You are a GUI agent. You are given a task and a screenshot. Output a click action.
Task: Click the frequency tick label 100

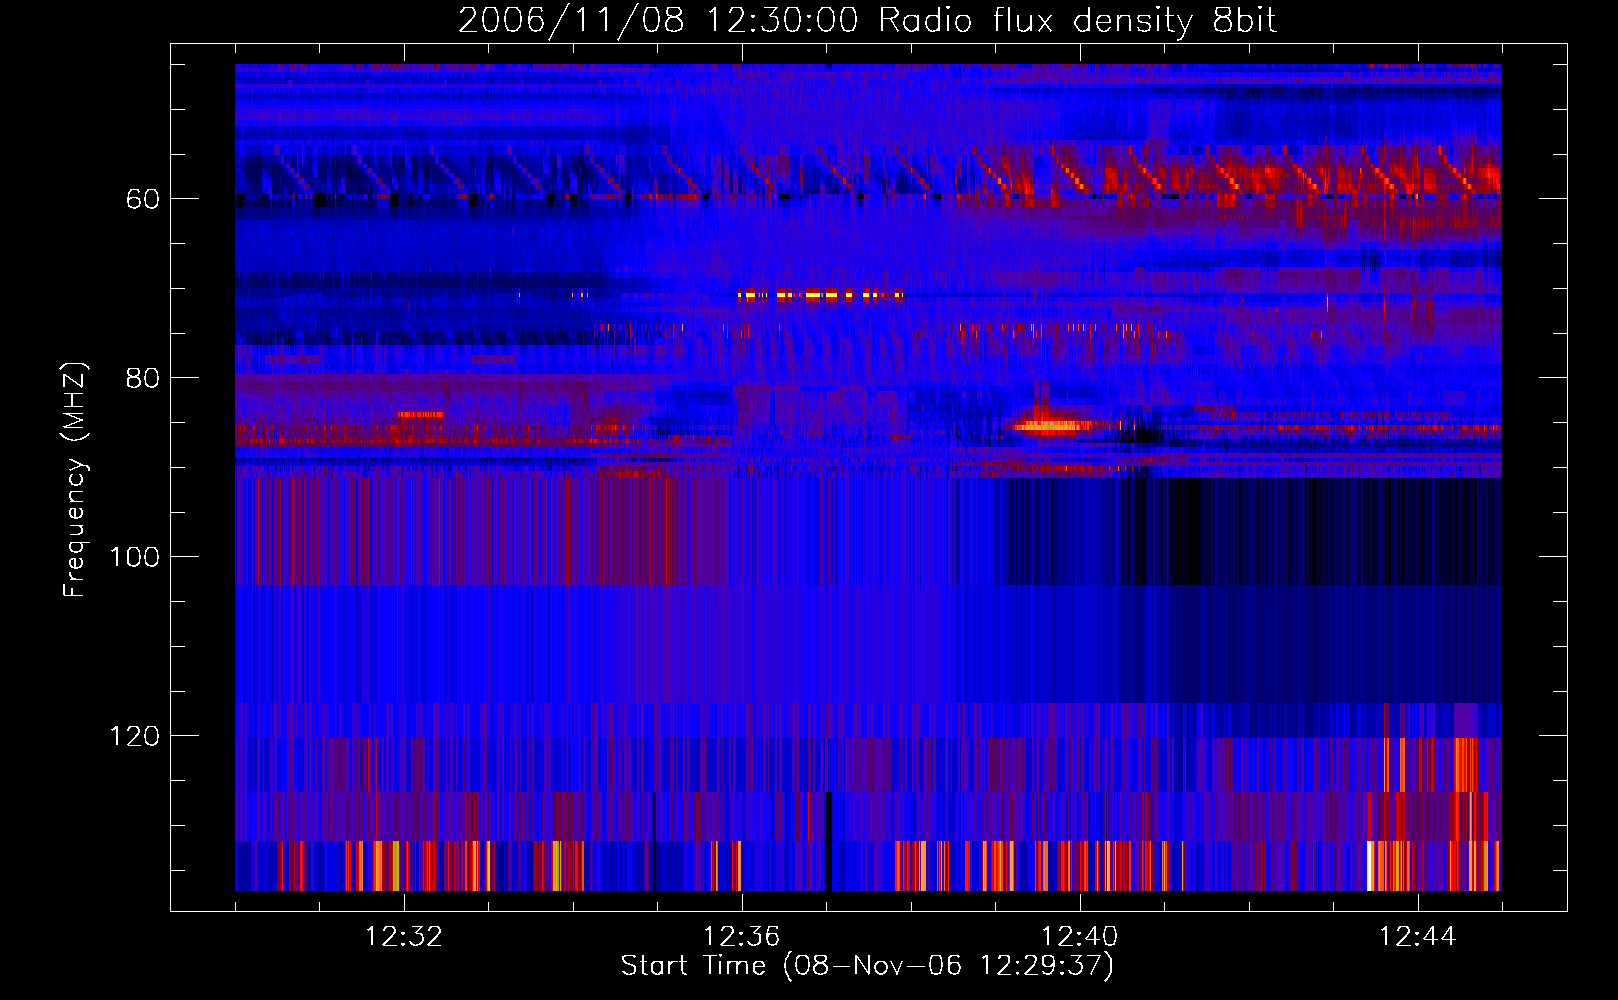pos(134,557)
